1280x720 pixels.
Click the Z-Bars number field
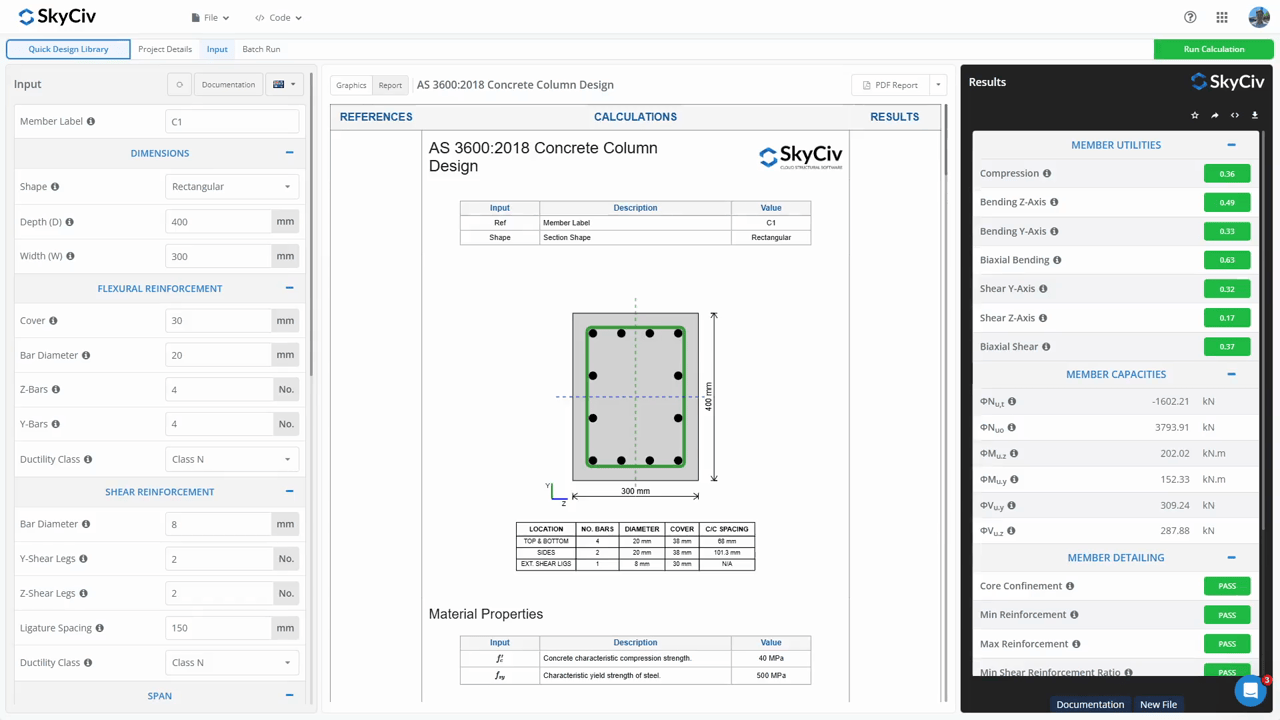pyautogui.click(x=219, y=390)
